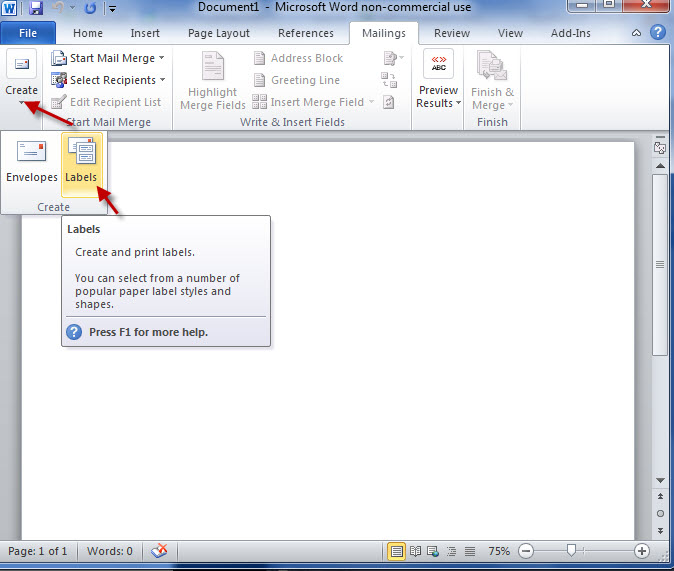Screen dimensions: 674x571
Task: Switch to Web Layout view
Action: (x=433, y=551)
